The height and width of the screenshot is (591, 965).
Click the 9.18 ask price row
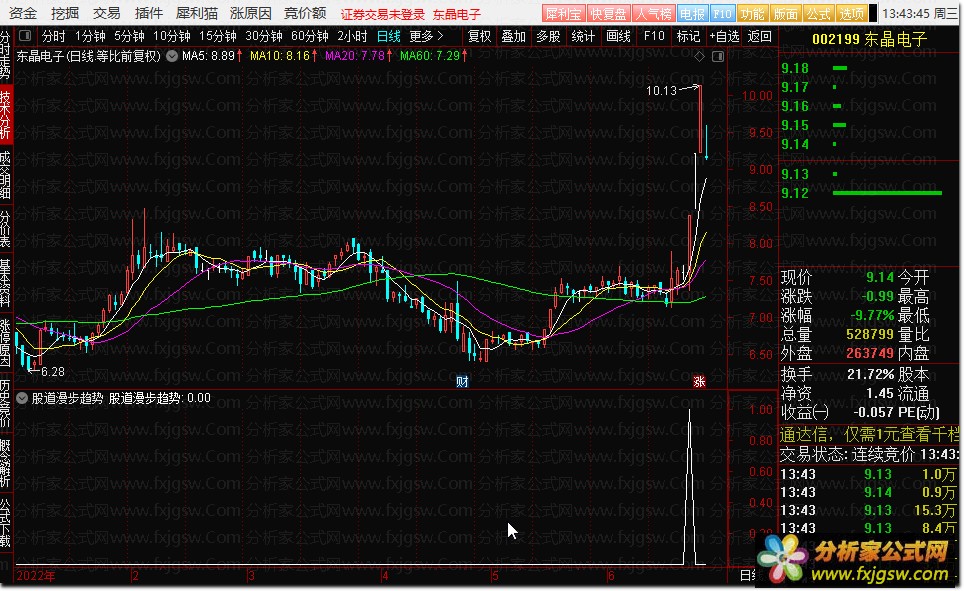click(x=870, y=68)
